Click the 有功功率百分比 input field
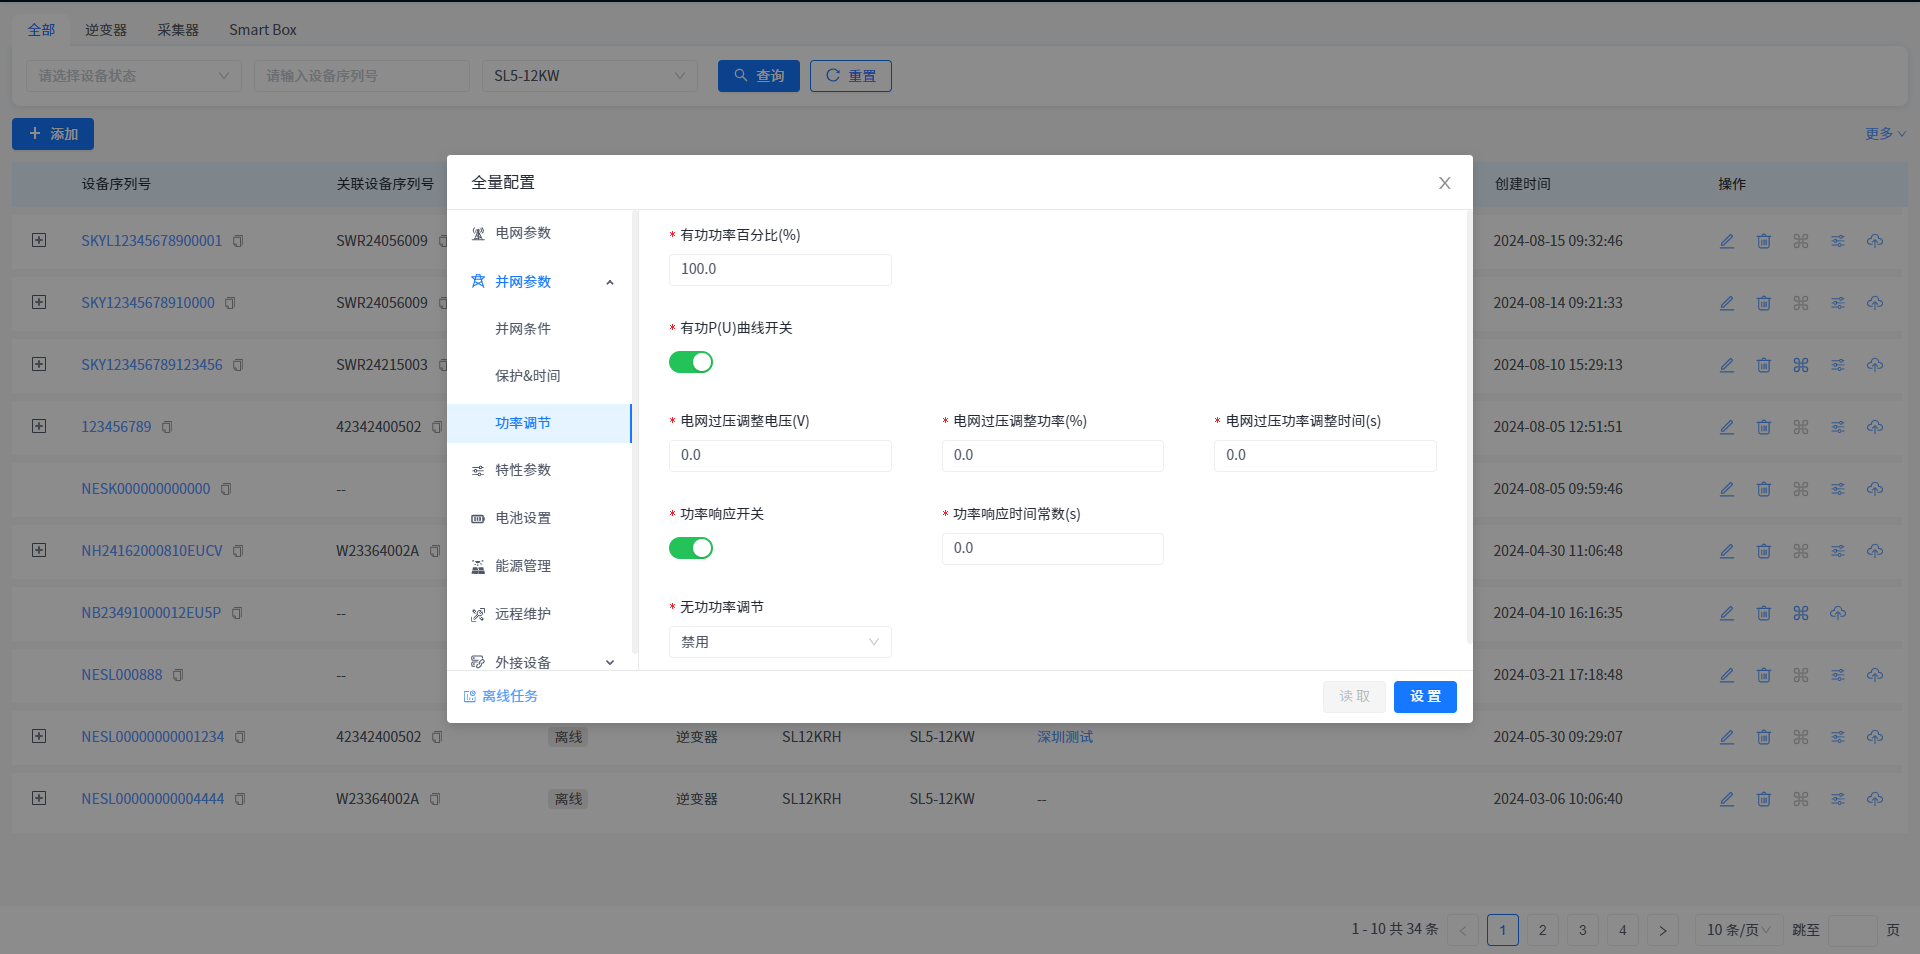The width and height of the screenshot is (1920, 954). coord(780,270)
